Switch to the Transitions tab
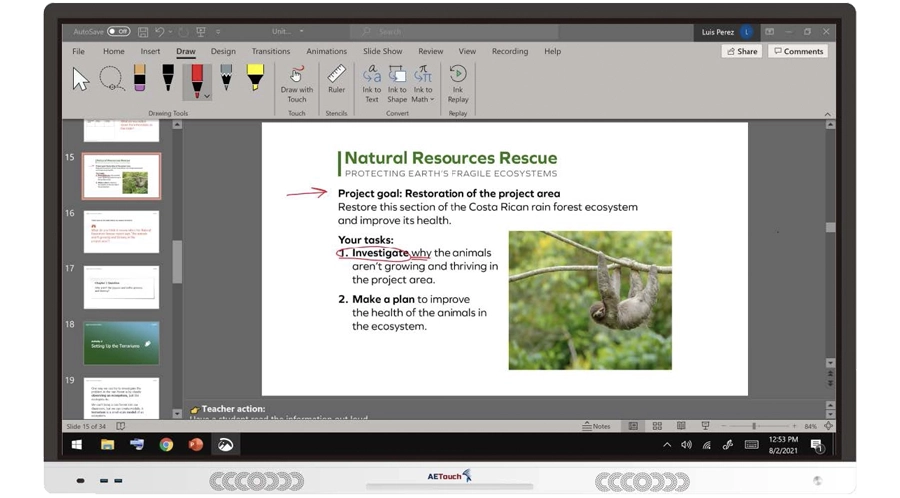Image resolution: width=900 pixels, height=498 pixels. coord(271,51)
